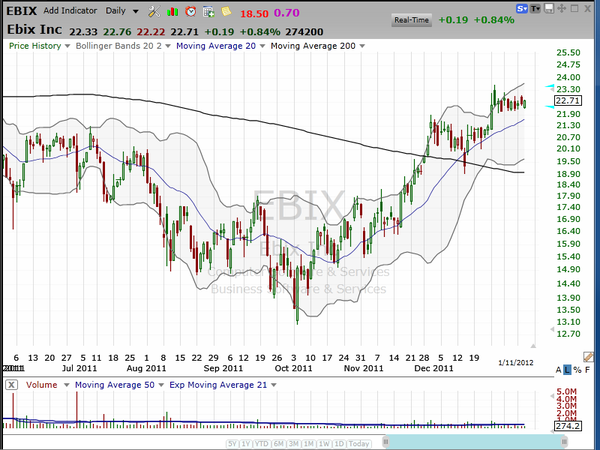600x450 pixels.
Task: Click the Price History label
Action: coord(35,46)
